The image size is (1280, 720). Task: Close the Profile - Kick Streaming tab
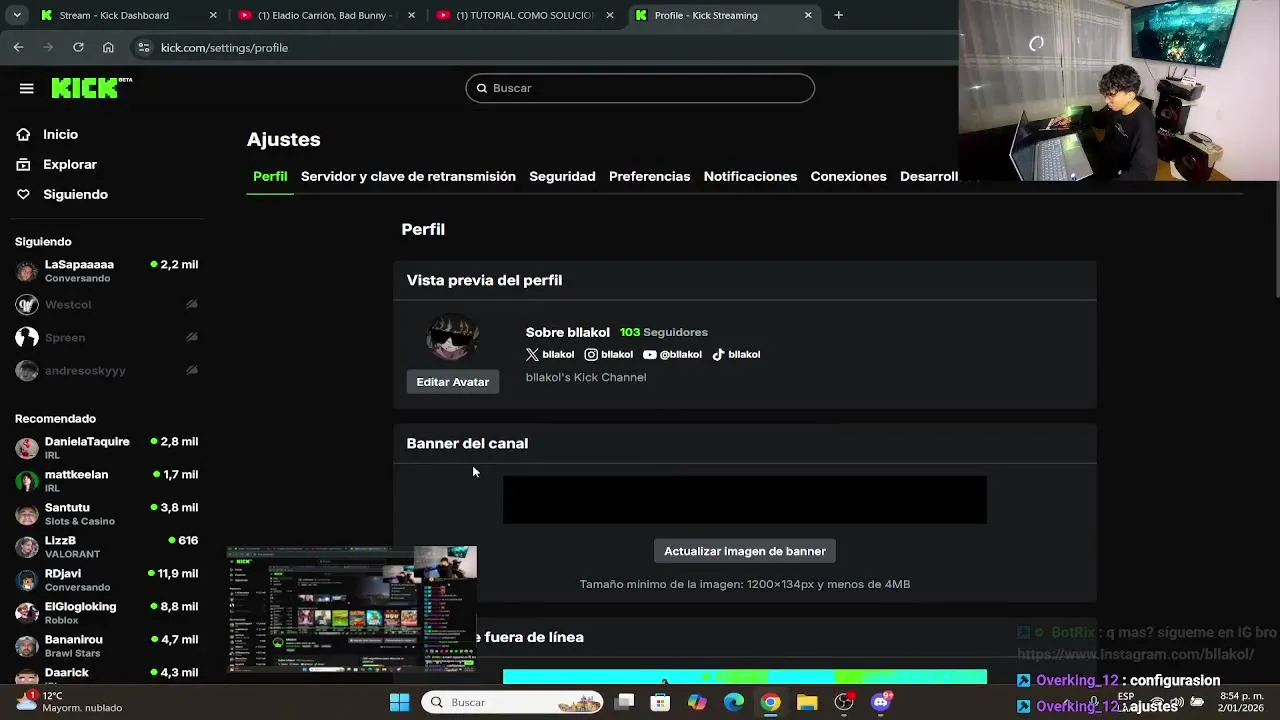point(808,15)
